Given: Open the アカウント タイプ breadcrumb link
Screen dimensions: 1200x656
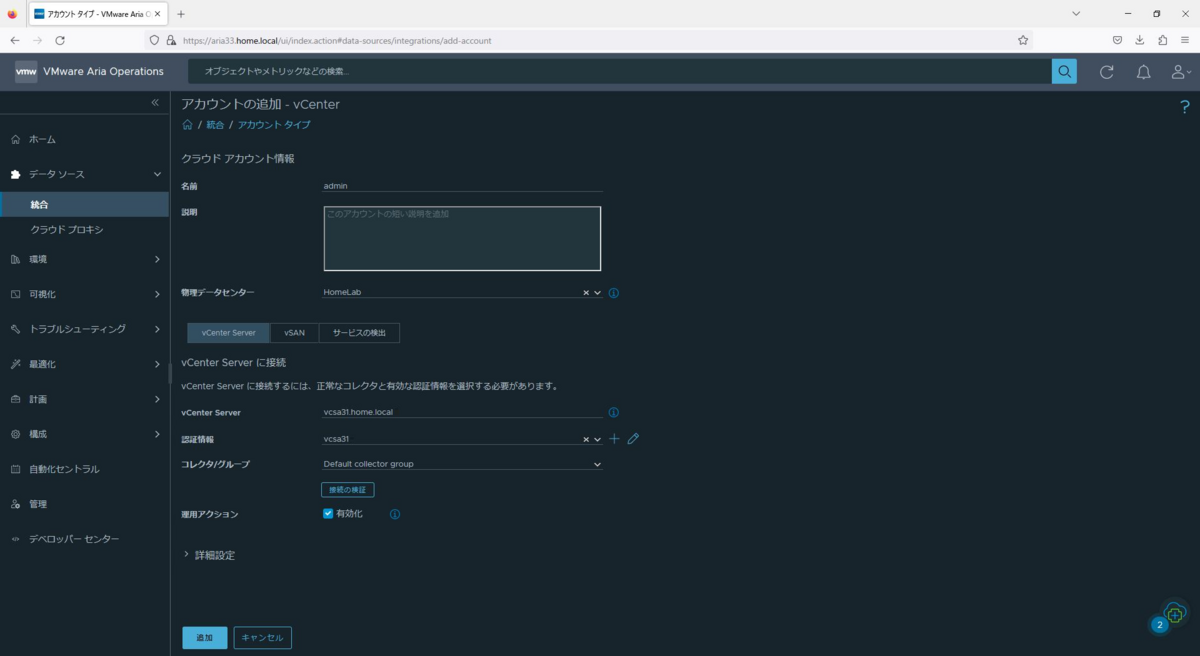Looking at the screenshot, I should point(274,125).
